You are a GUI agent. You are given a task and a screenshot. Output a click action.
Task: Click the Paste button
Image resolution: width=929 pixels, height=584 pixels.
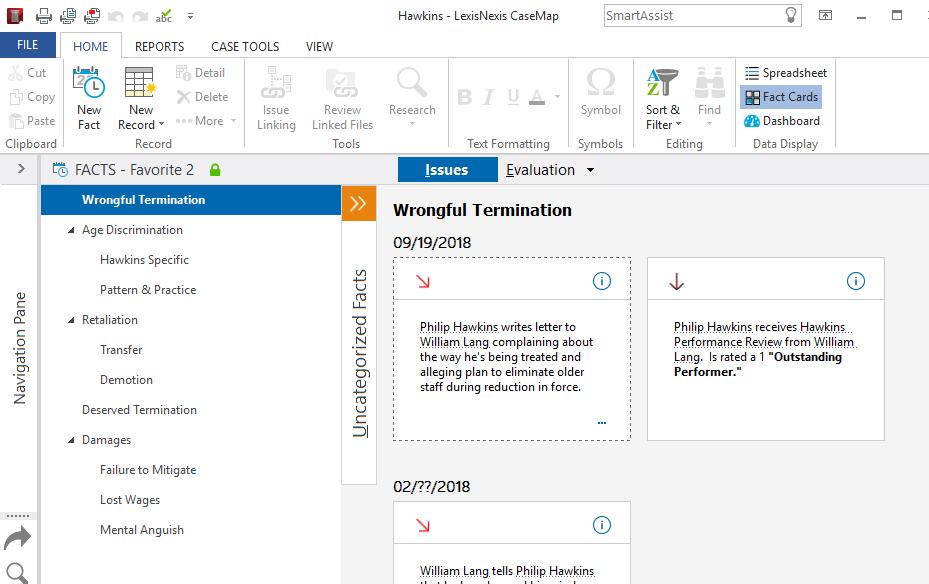(x=33, y=121)
